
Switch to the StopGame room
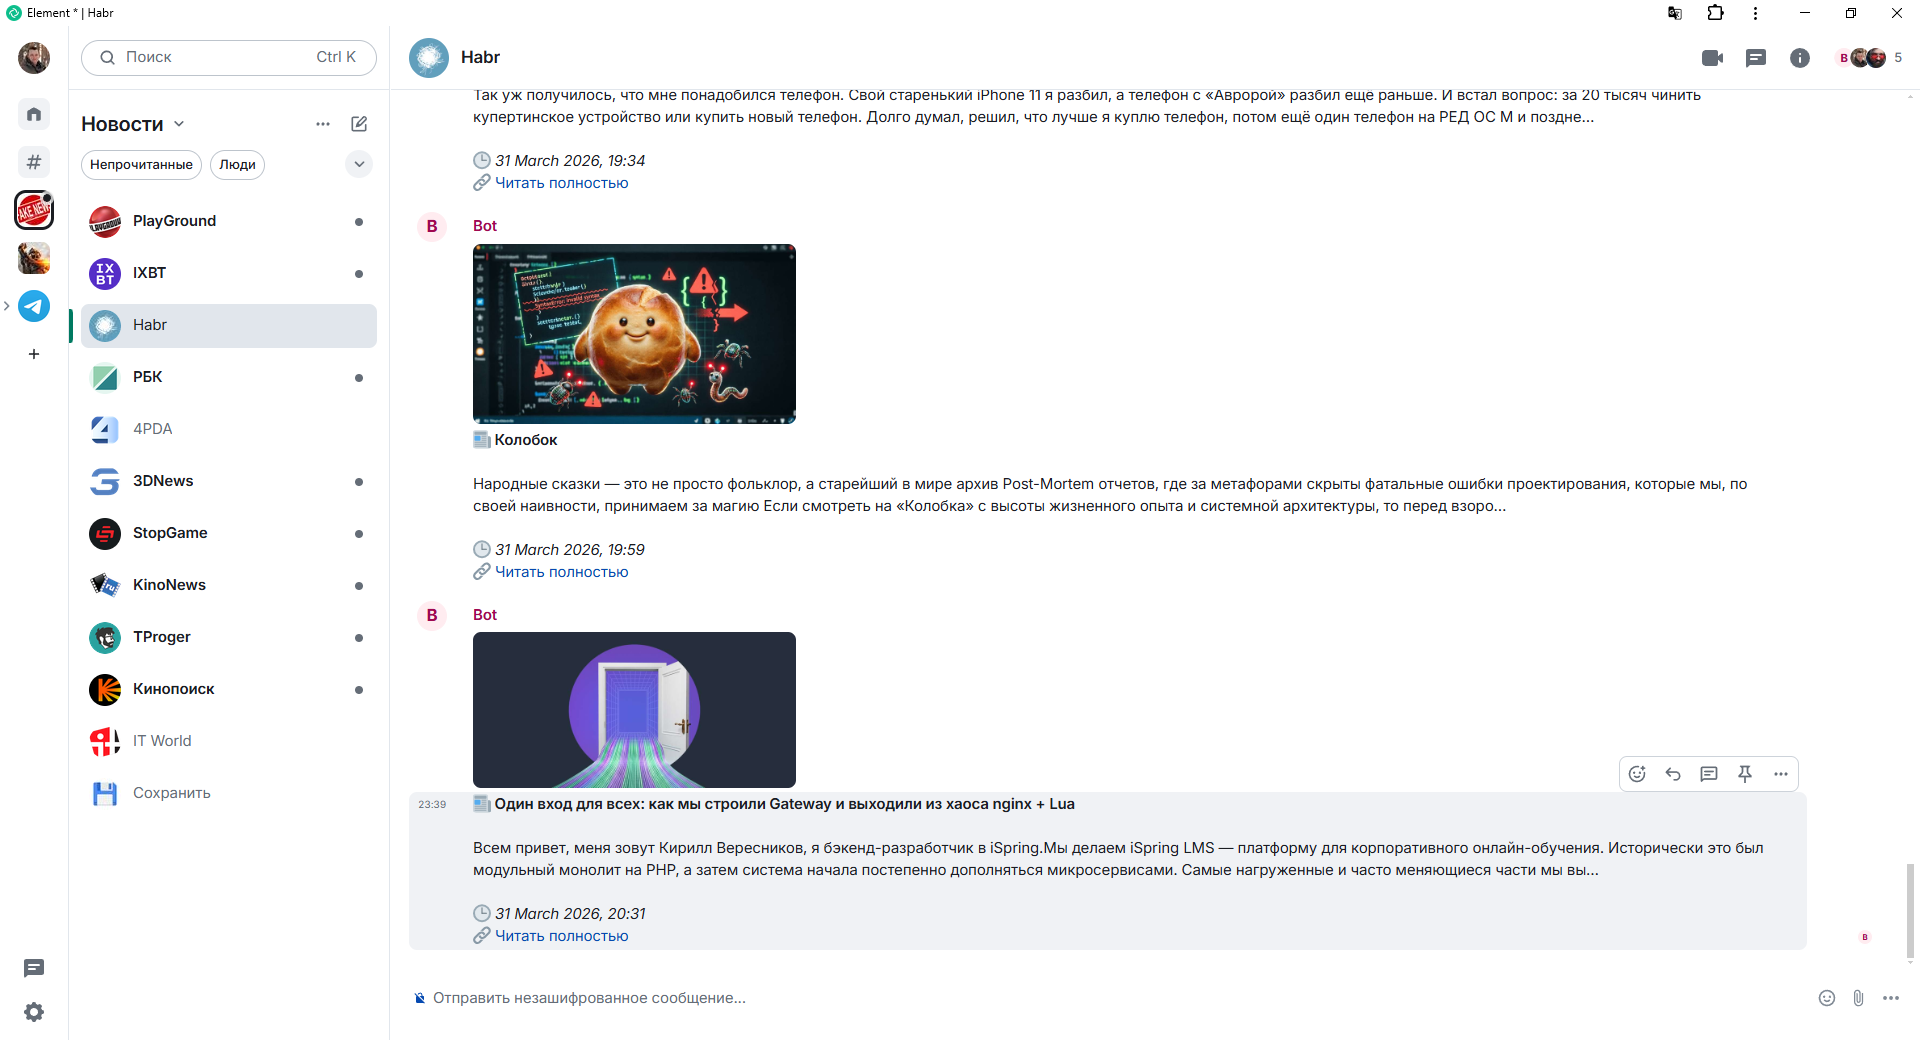(229, 533)
